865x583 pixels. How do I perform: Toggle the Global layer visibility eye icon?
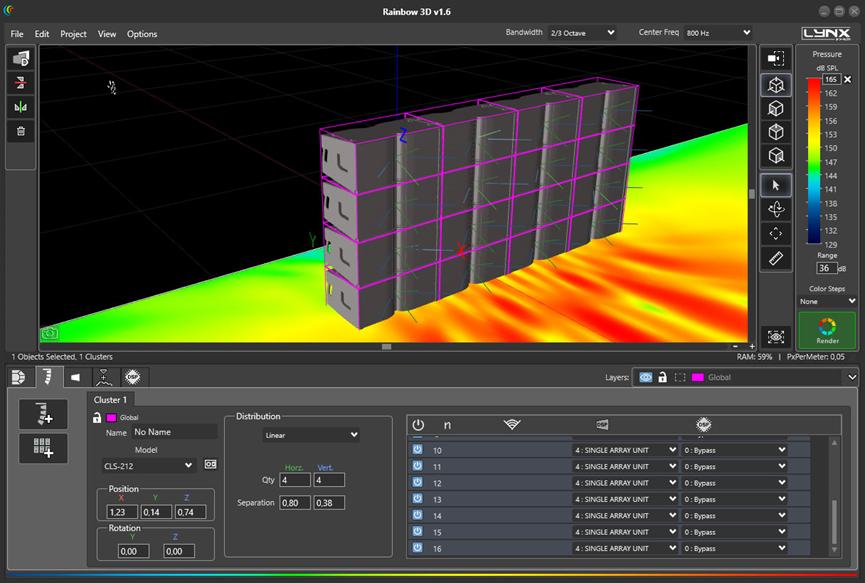646,378
